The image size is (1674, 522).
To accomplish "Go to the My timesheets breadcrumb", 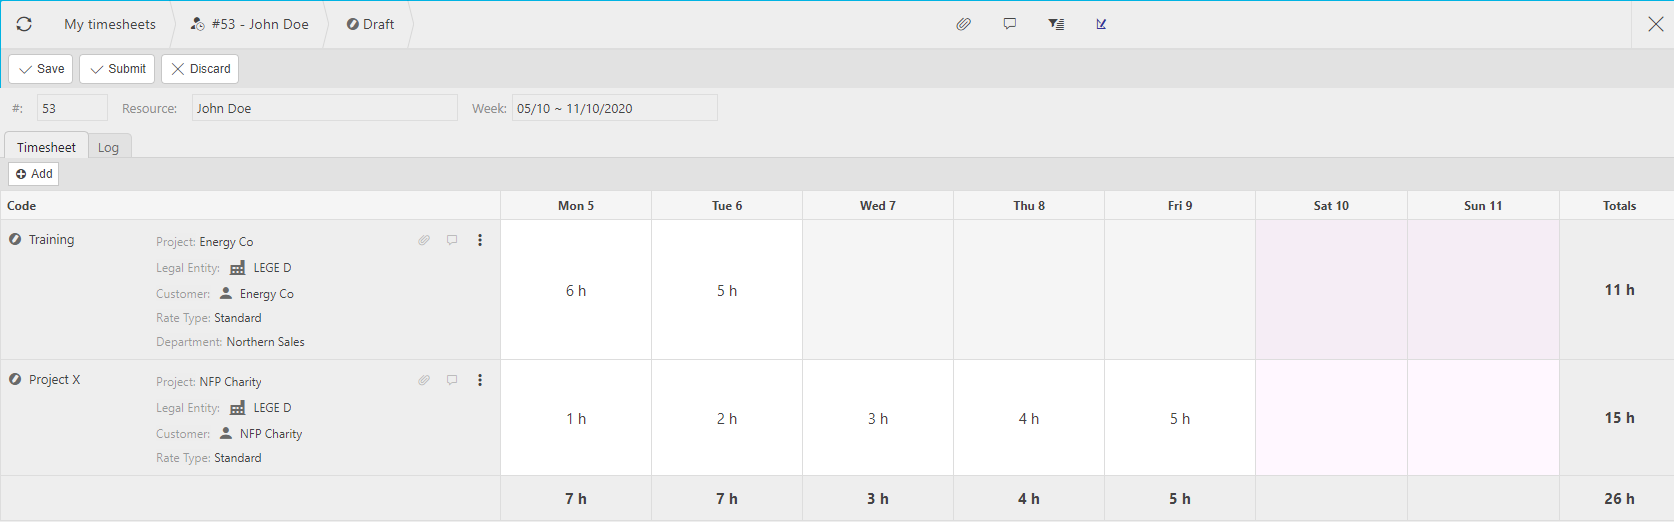I will coord(110,24).
